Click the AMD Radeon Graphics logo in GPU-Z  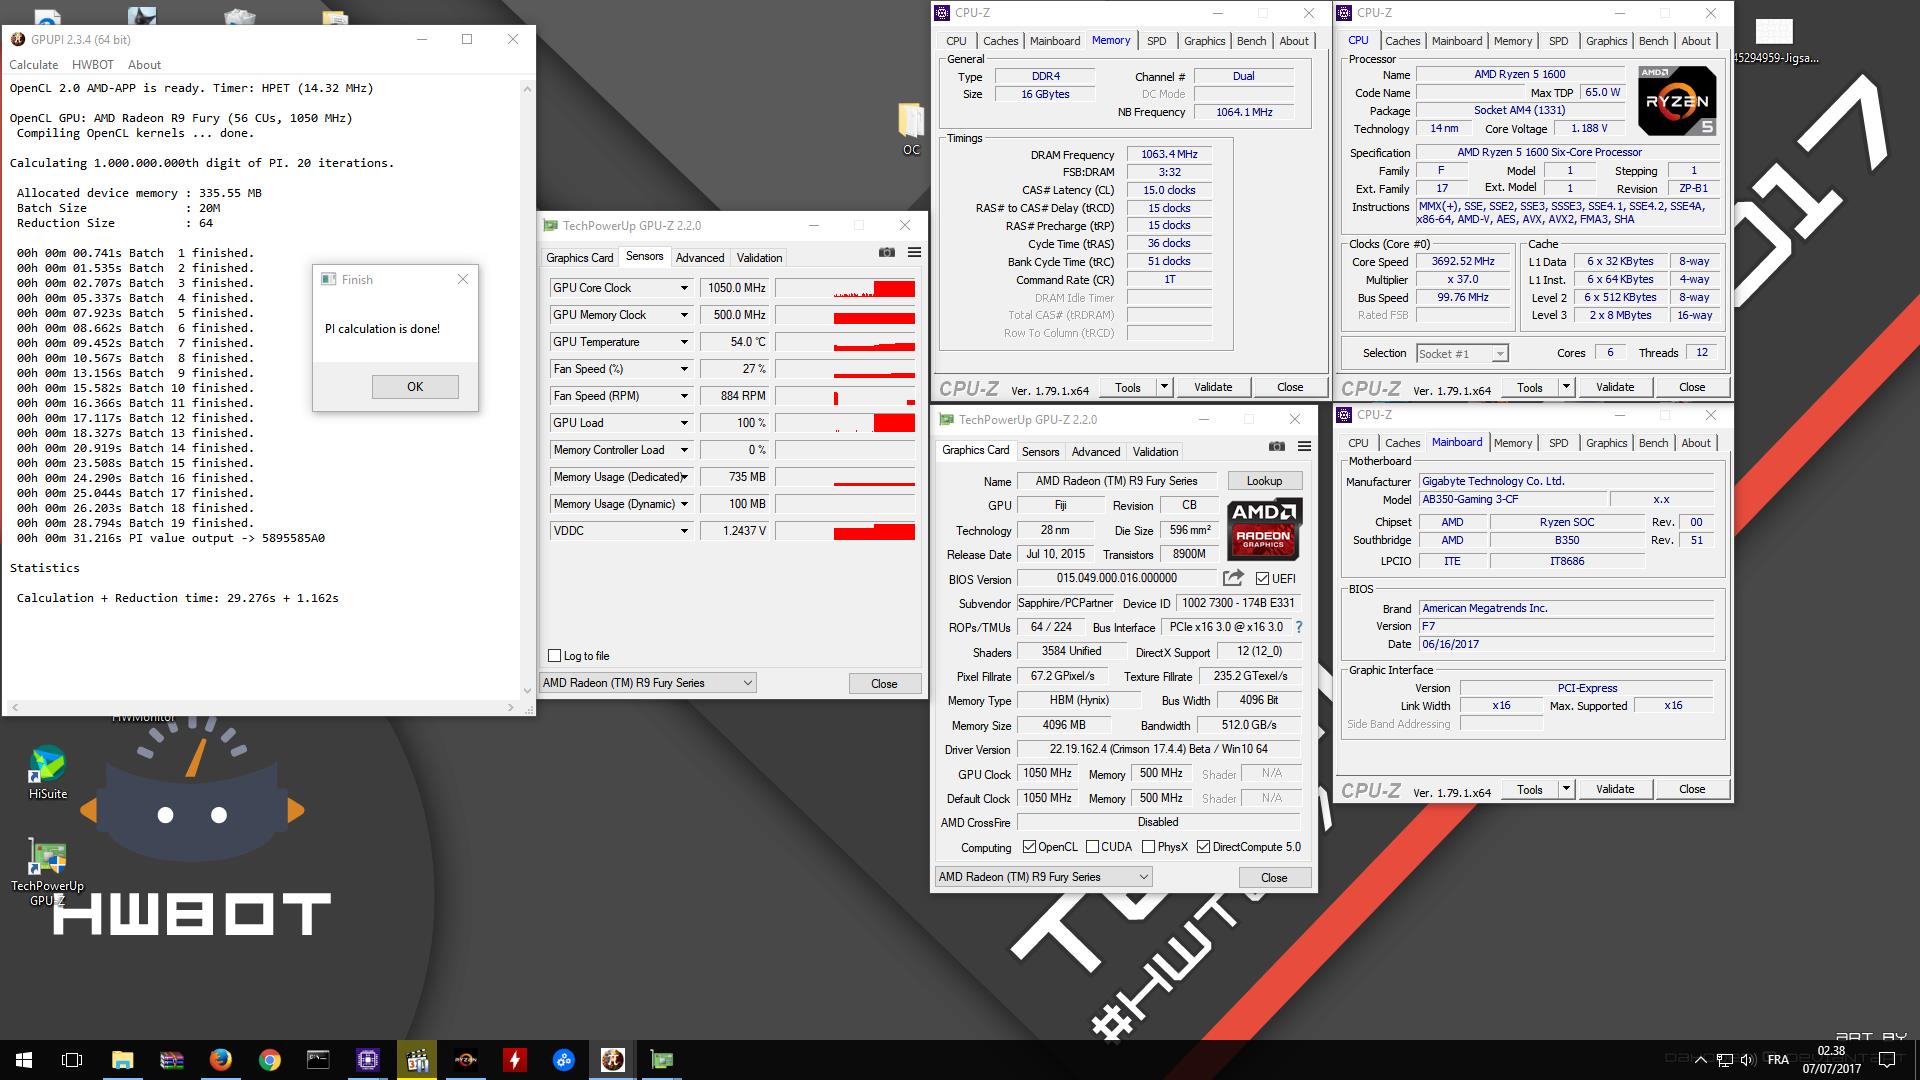tap(1264, 530)
